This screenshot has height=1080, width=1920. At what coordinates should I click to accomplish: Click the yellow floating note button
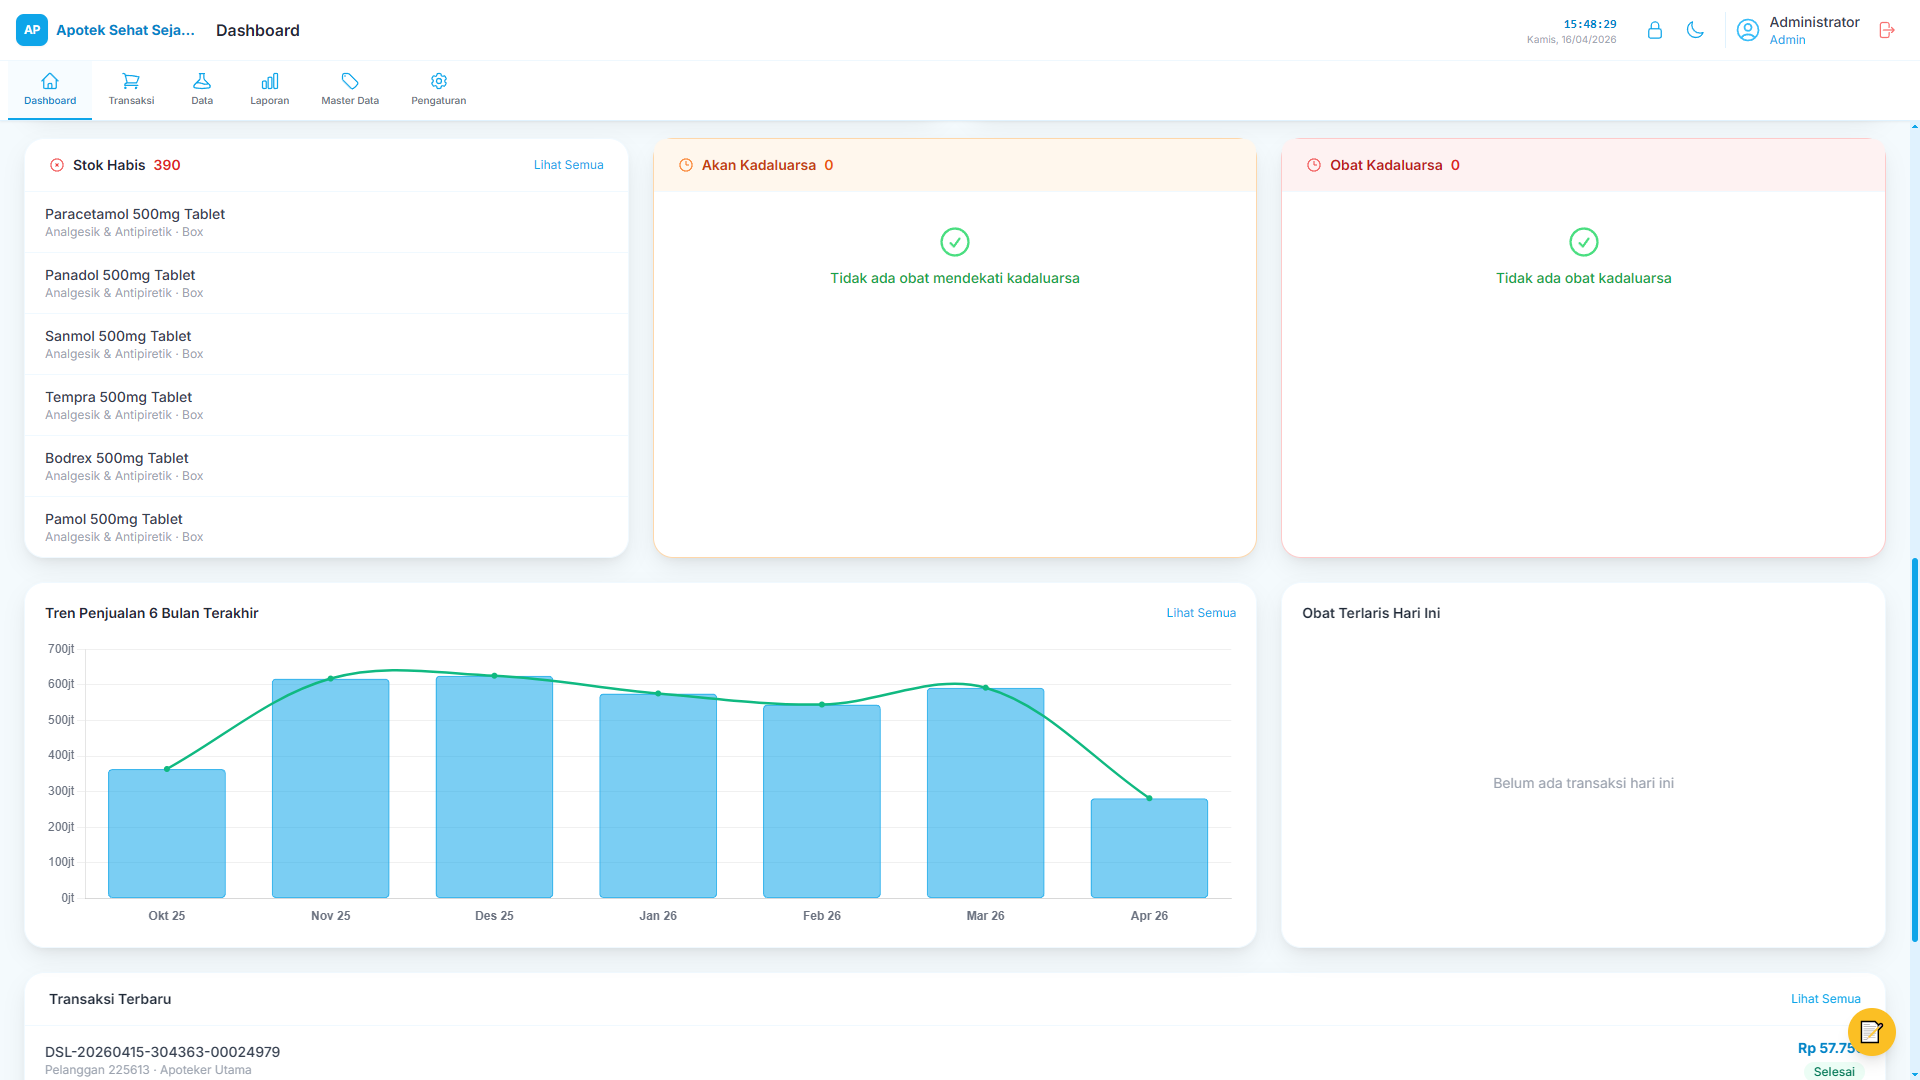pos(1871,1032)
